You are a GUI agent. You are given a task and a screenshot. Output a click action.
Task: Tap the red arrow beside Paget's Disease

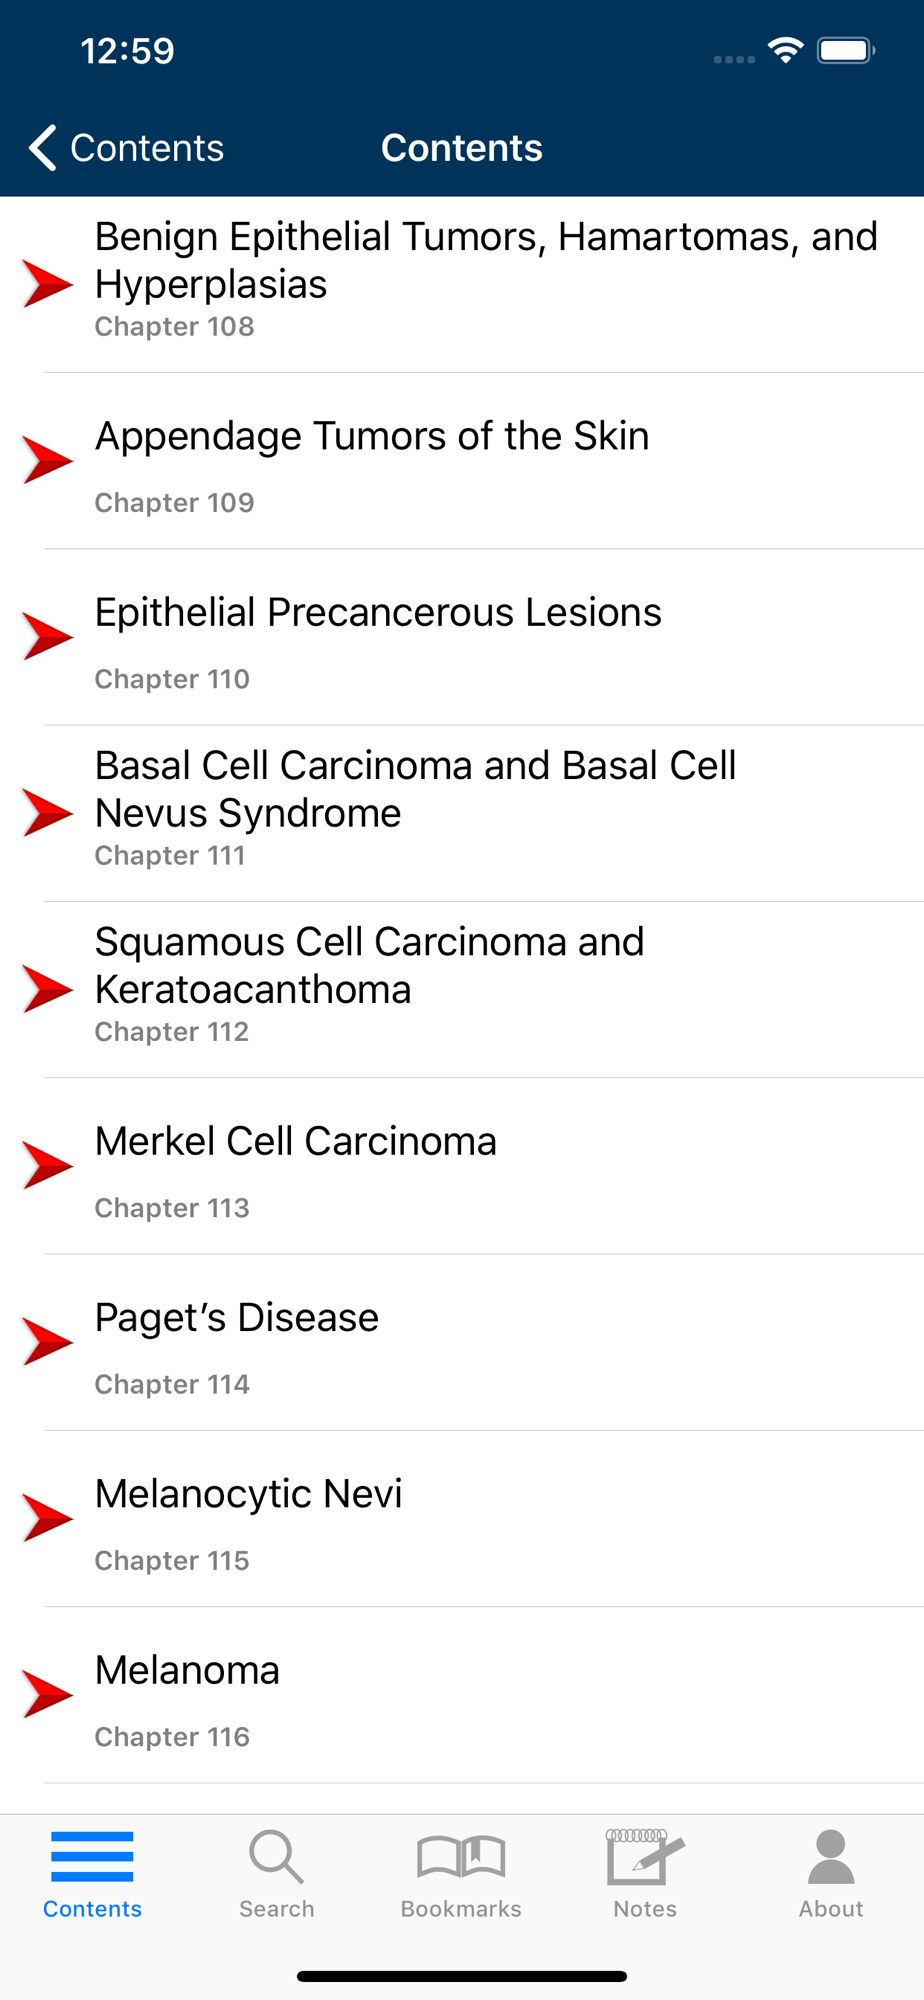tap(47, 1341)
